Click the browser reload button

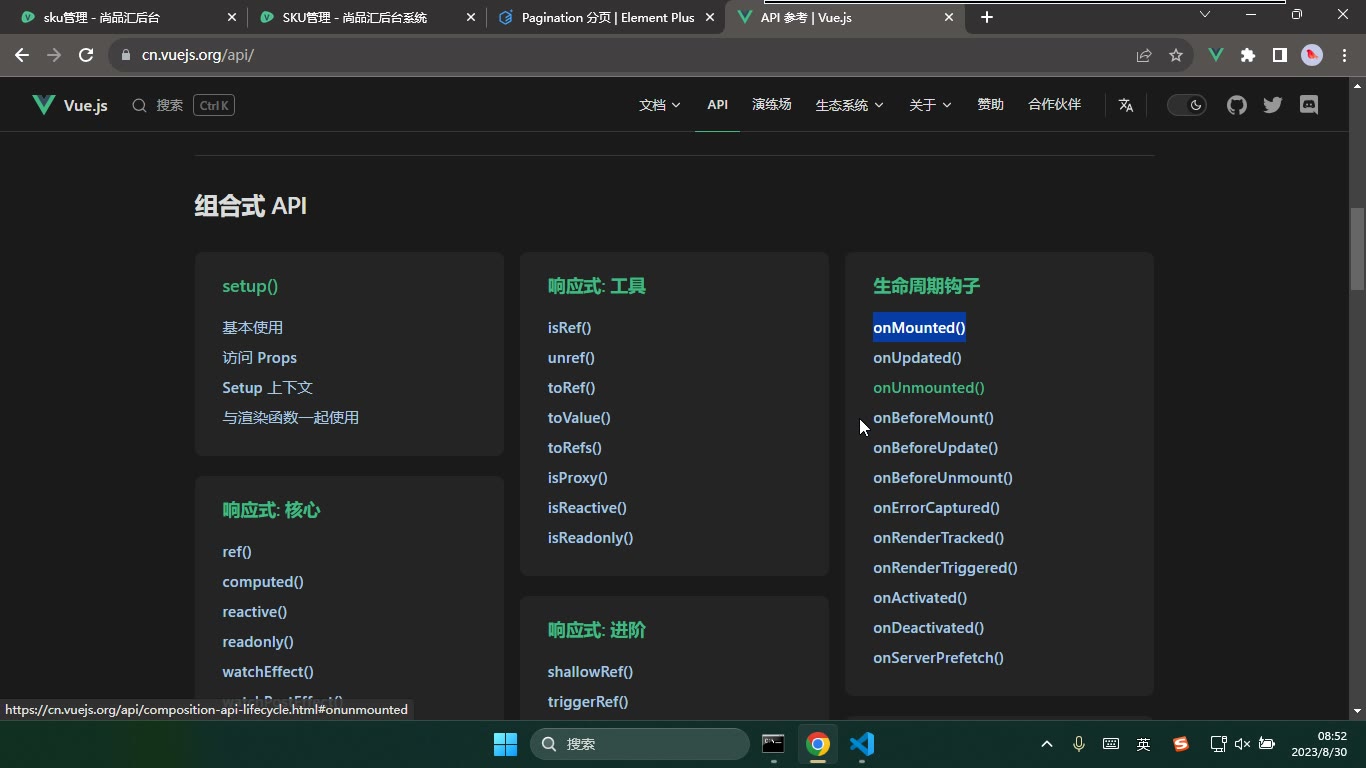pyautogui.click(x=86, y=55)
